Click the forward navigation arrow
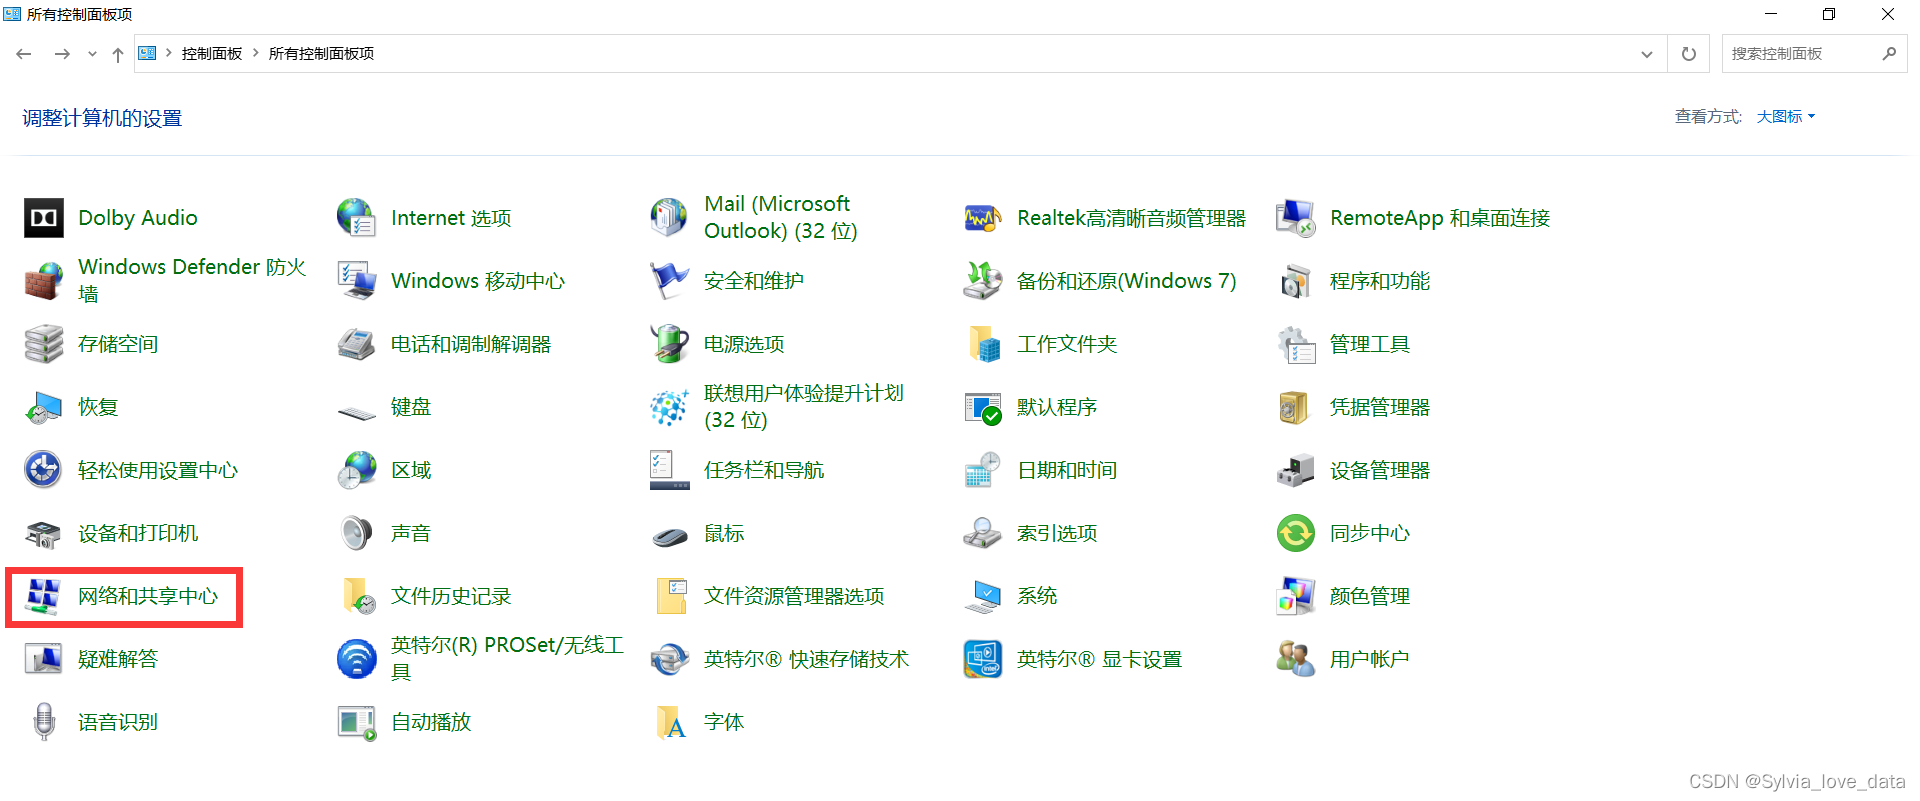 pyautogui.click(x=62, y=54)
